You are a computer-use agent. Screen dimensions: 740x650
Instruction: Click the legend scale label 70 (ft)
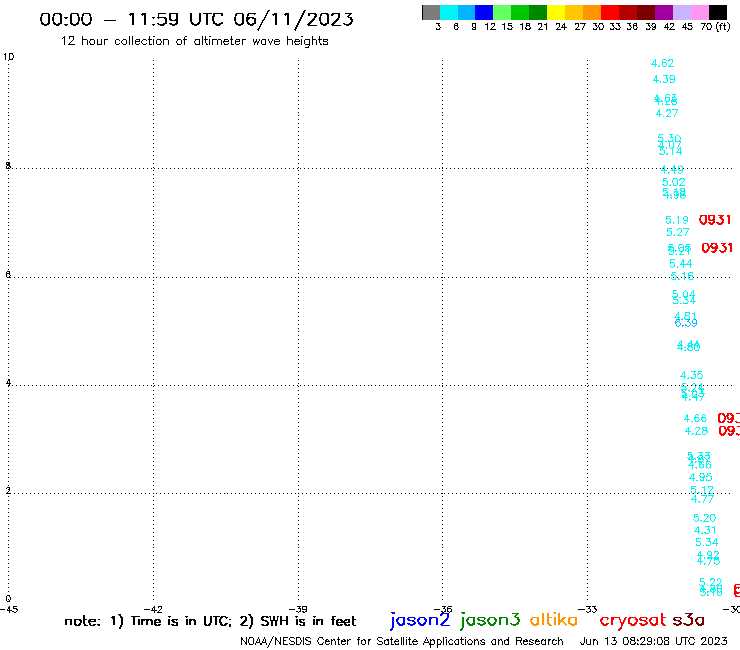tap(715, 27)
